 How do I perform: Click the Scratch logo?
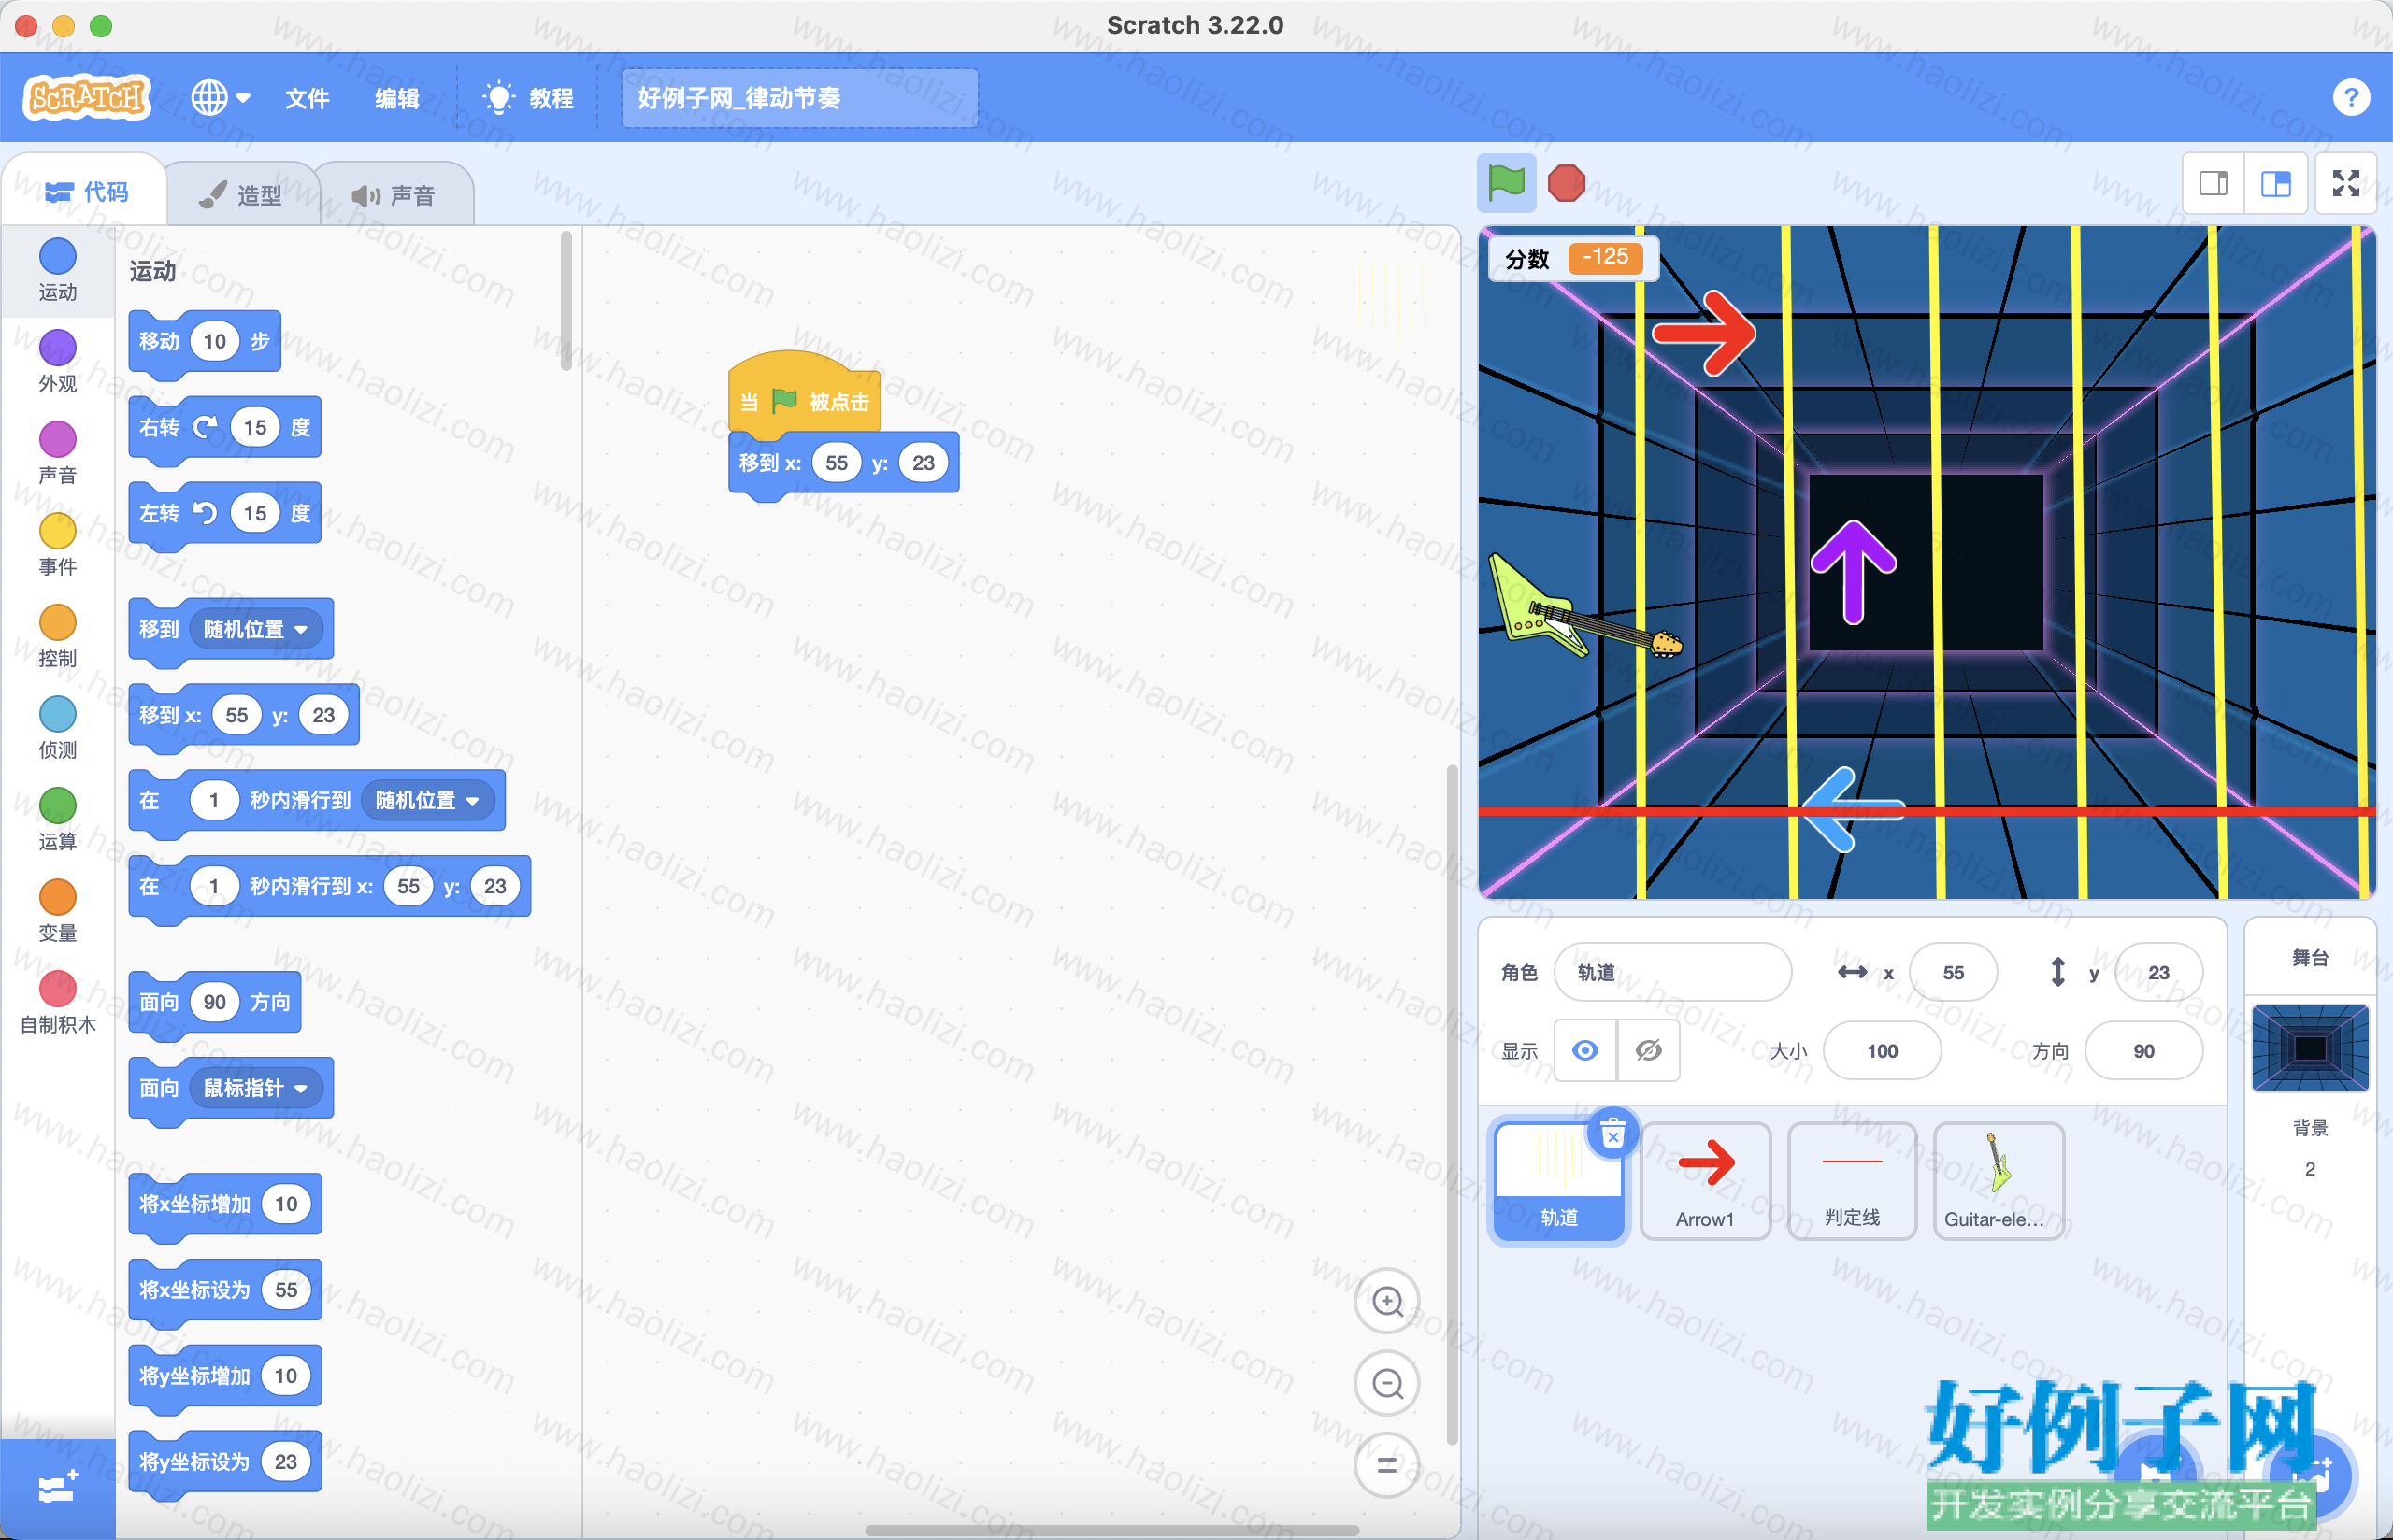(x=87, y=97)
